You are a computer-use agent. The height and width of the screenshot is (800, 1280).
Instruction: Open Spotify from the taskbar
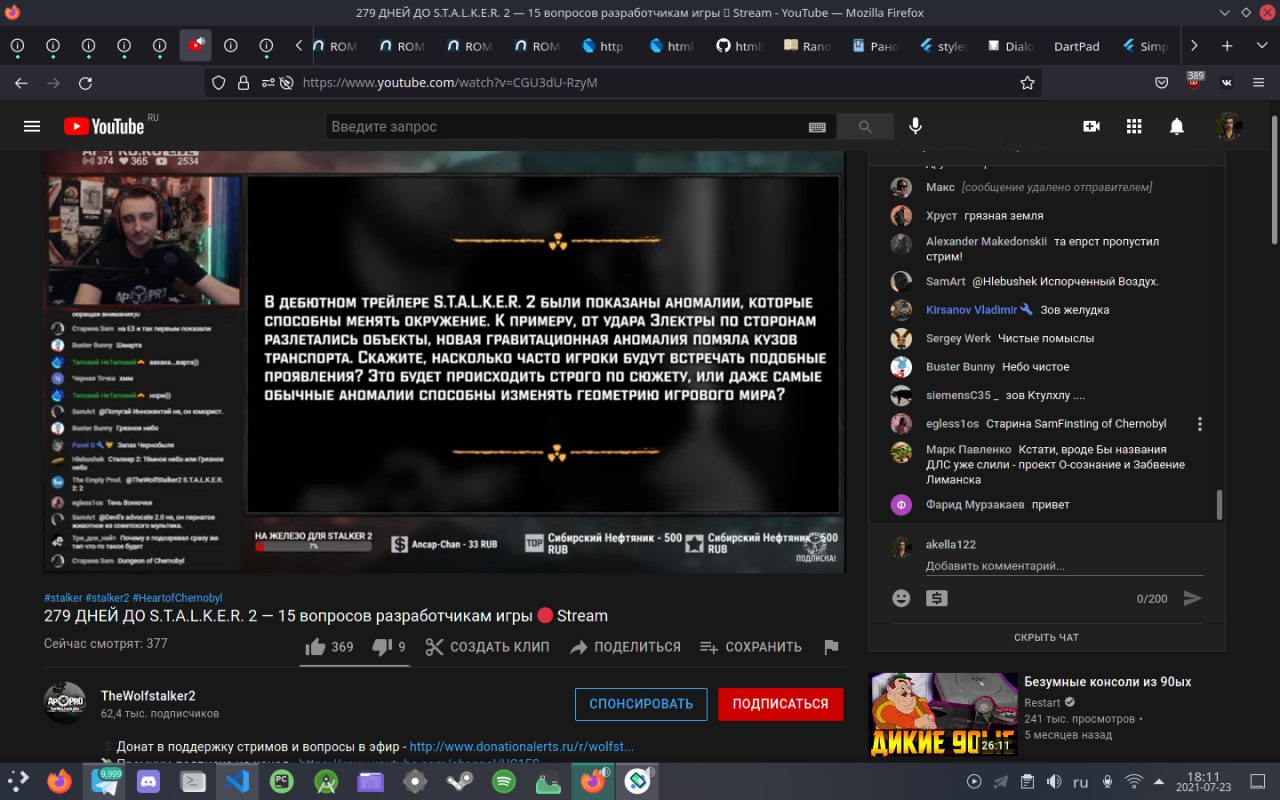pyautogui.click(x=504, y=782)
